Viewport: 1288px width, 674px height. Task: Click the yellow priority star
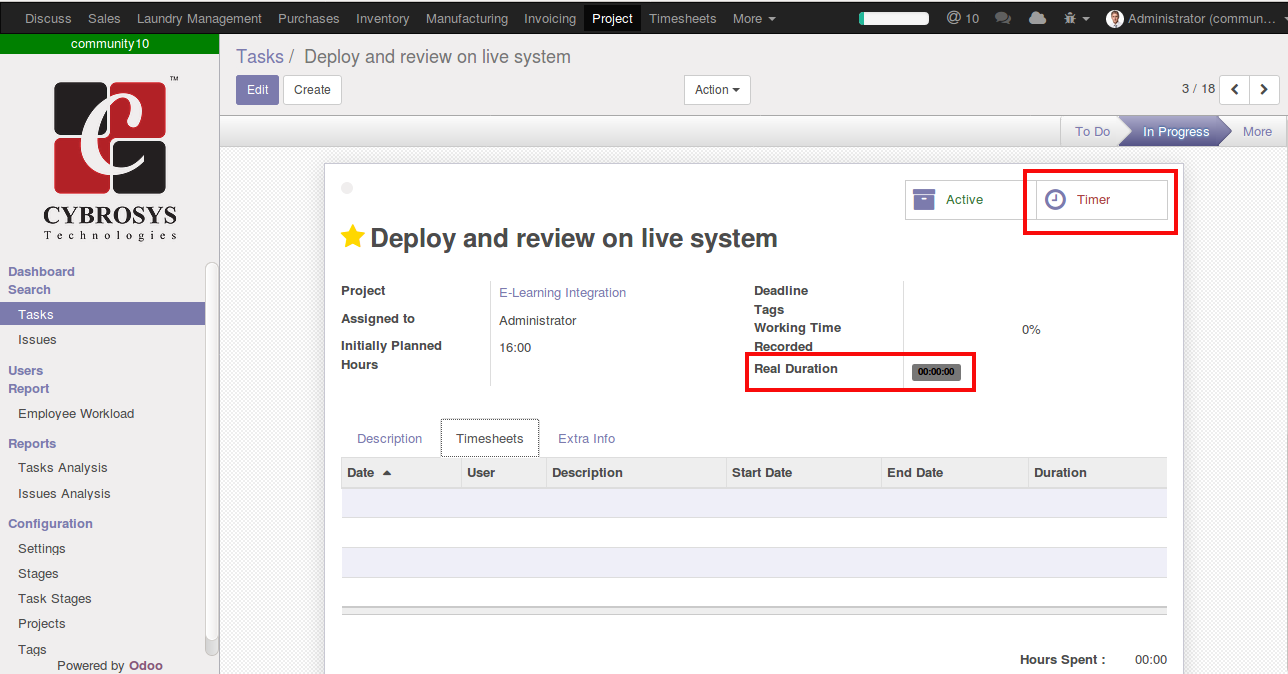coord(352,237)
